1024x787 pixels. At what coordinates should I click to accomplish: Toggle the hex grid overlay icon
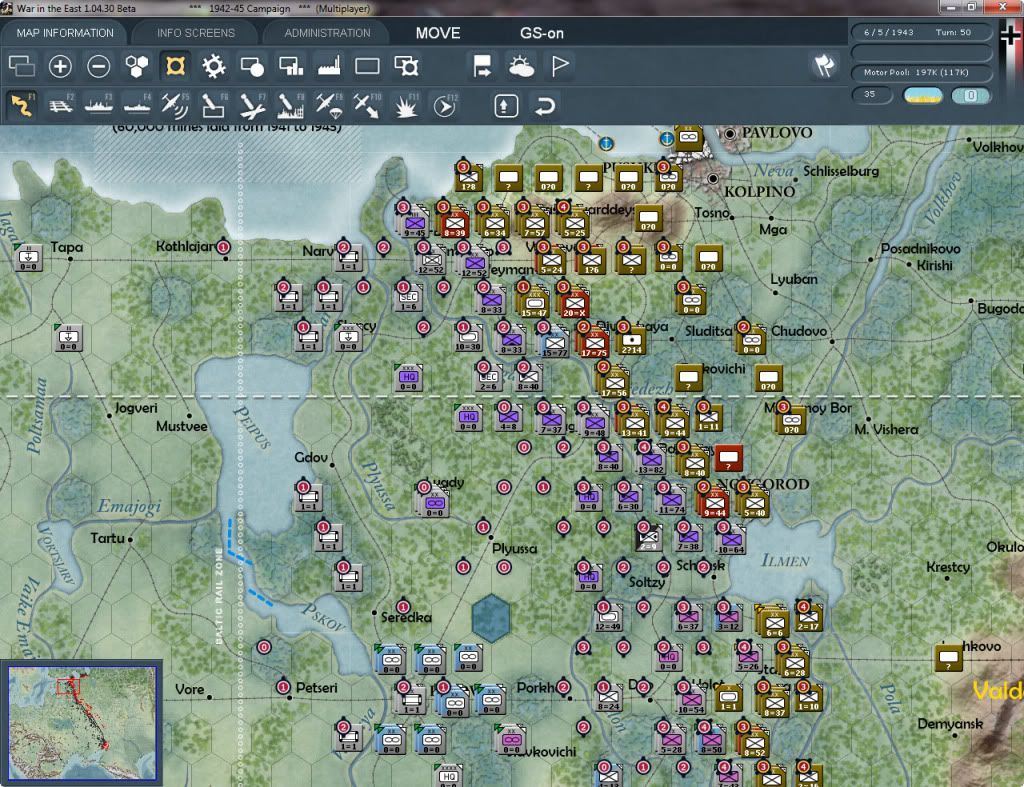coord(136,66)
